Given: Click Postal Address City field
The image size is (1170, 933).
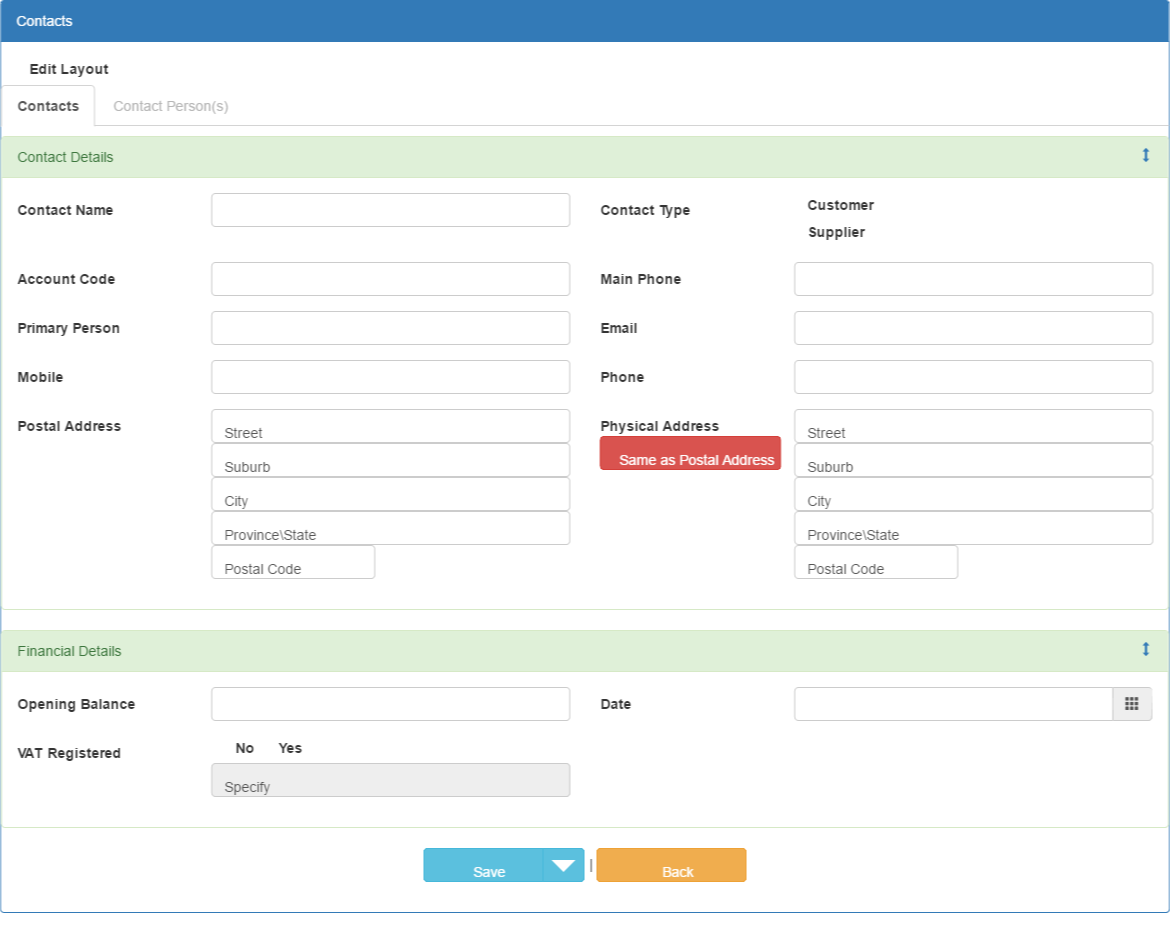Looking at the screenshot, I should click(390, 494).
